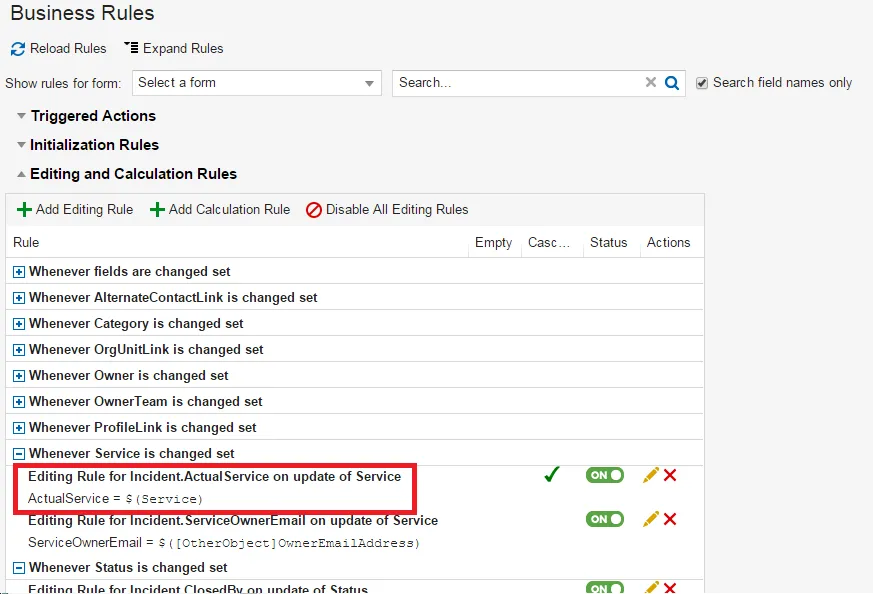The width and height of the screenshot is (873, 594).
Task: Click the Expand Rules list icon
Action: pos(131,48)
